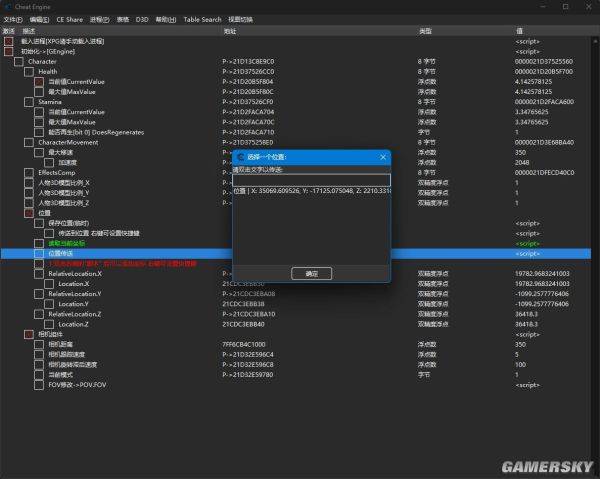Image resolution: width=600 pixels, height=479 pixels.
Task: Toggle the Character row checkbox
Action: point(19,62)
